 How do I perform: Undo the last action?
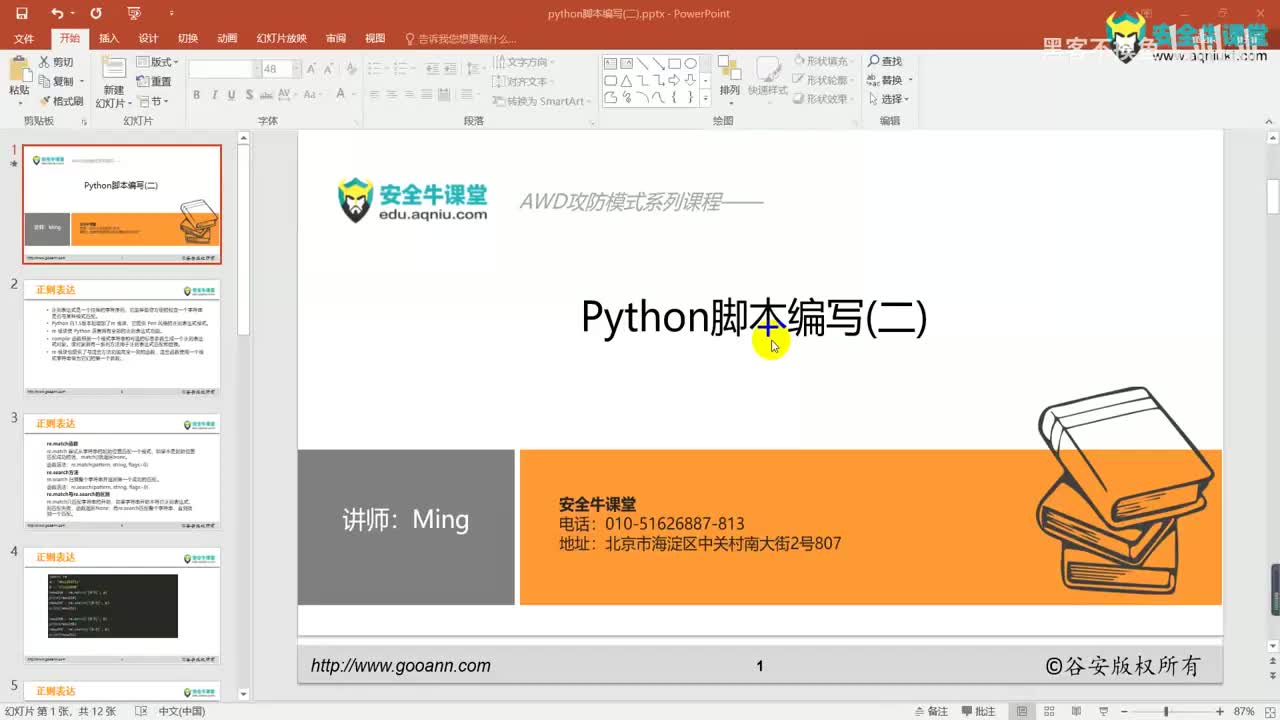tap(57, 14)
